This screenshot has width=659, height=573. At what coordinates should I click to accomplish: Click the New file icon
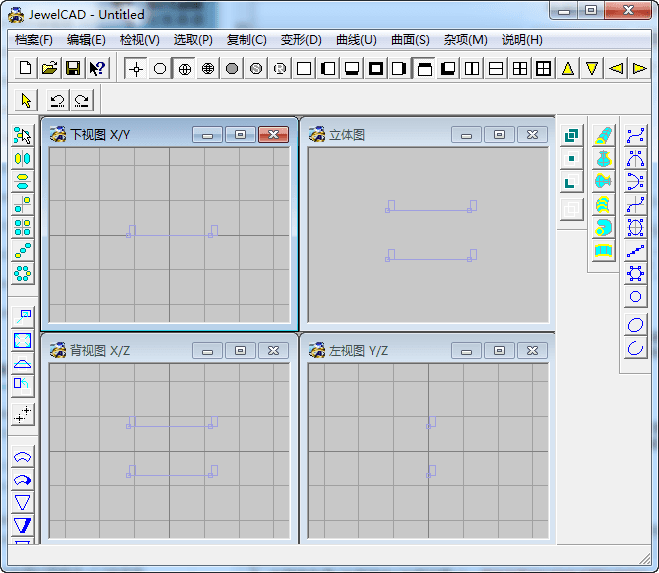coord(26,68)
